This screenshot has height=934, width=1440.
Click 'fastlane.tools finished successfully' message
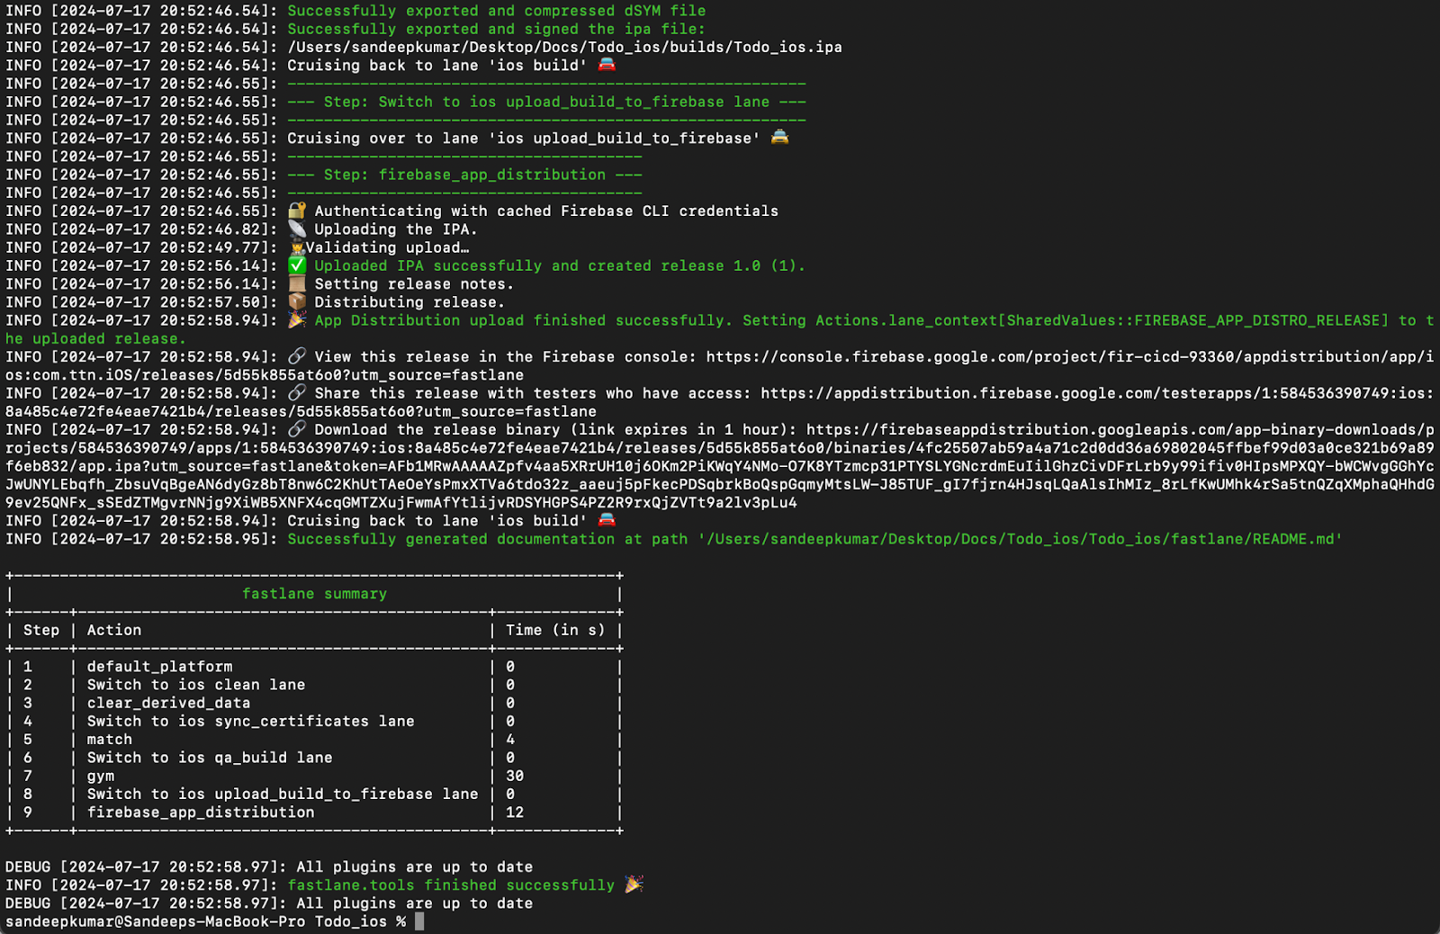451,885
